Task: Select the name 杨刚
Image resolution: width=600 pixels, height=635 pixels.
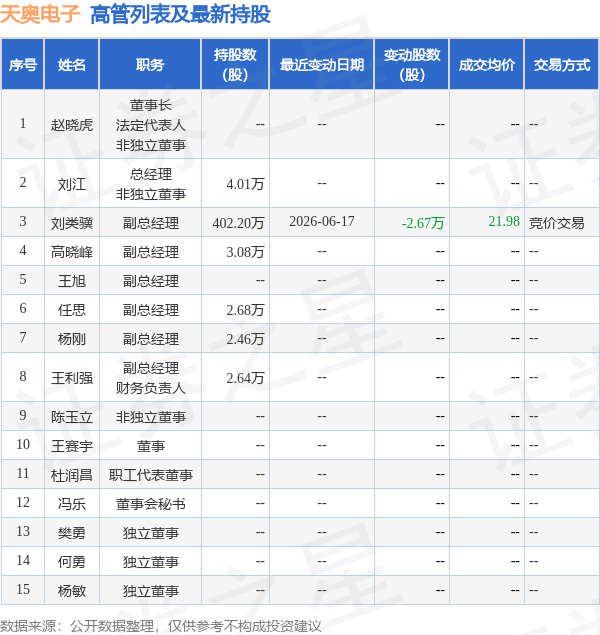Action: tap(72, 339)
